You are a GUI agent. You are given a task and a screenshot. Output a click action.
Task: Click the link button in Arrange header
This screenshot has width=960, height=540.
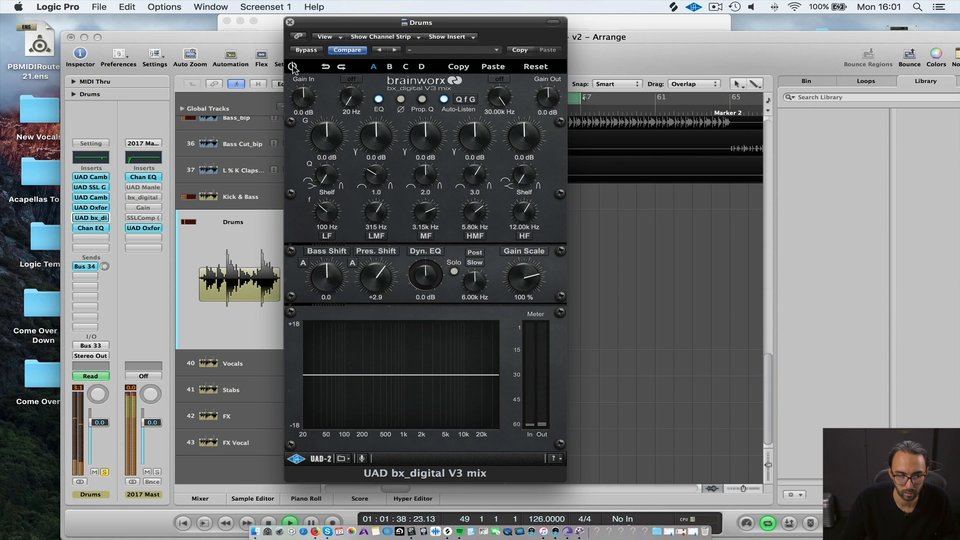tap(214, 84)
